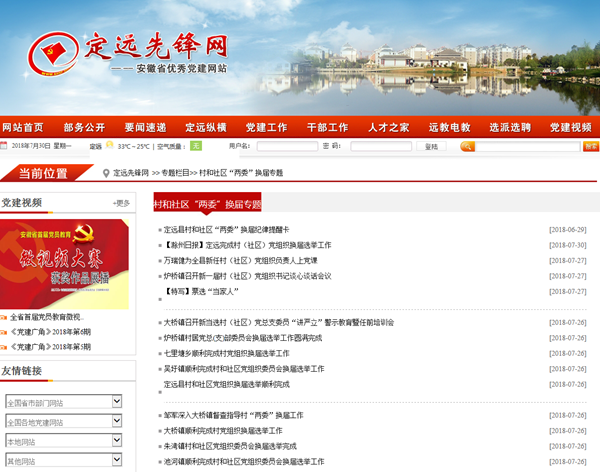This screenshot has width=600, height=472.
Task: Click video icon beside 《党建广角》2018年第5期
Action: tap(3, 347)
